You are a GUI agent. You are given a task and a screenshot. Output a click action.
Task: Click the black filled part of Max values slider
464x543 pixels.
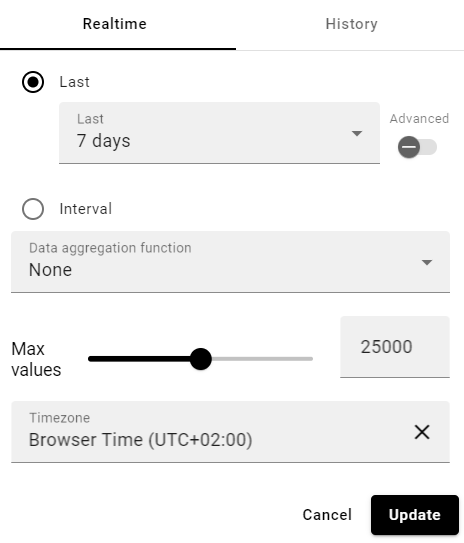tap(139, 359)
